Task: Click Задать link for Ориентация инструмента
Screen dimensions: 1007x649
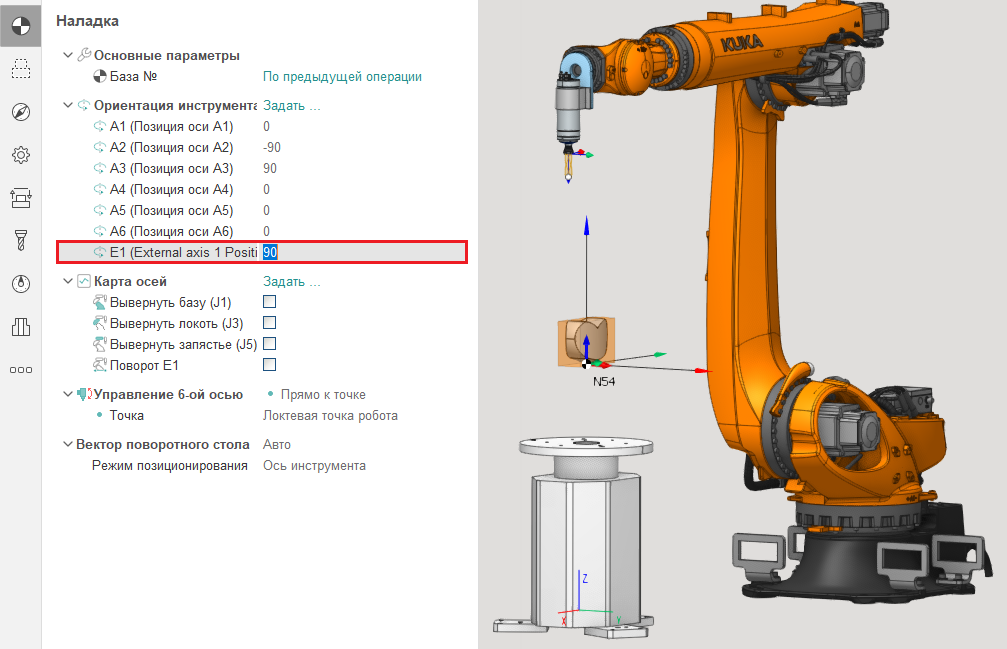Action: [x=291, y=105]
